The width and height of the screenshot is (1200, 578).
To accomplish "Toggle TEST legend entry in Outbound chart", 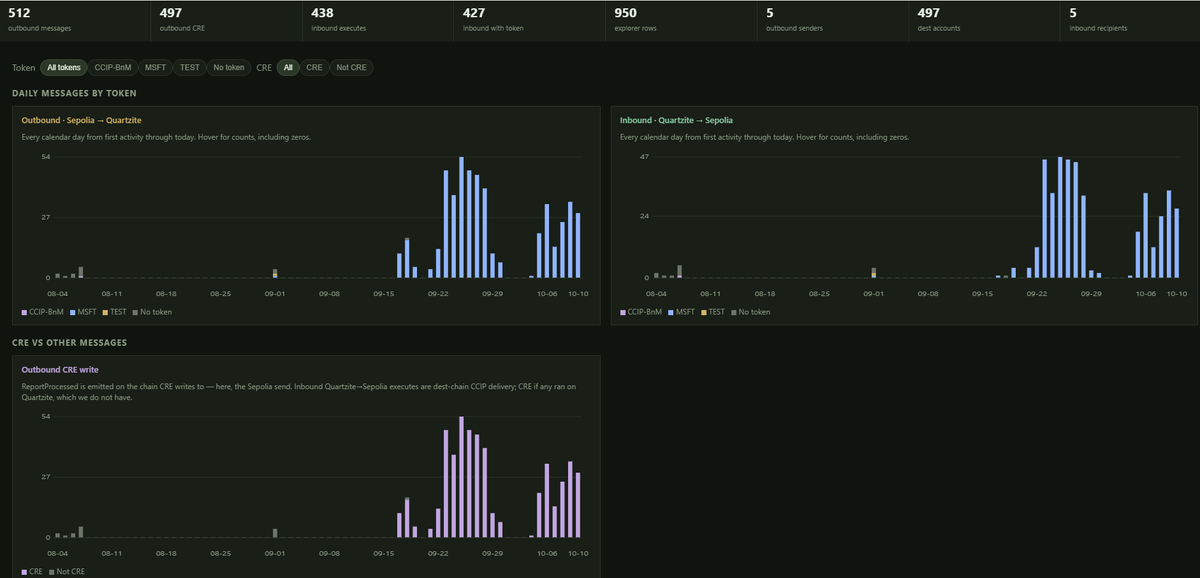I will point(114,312).
